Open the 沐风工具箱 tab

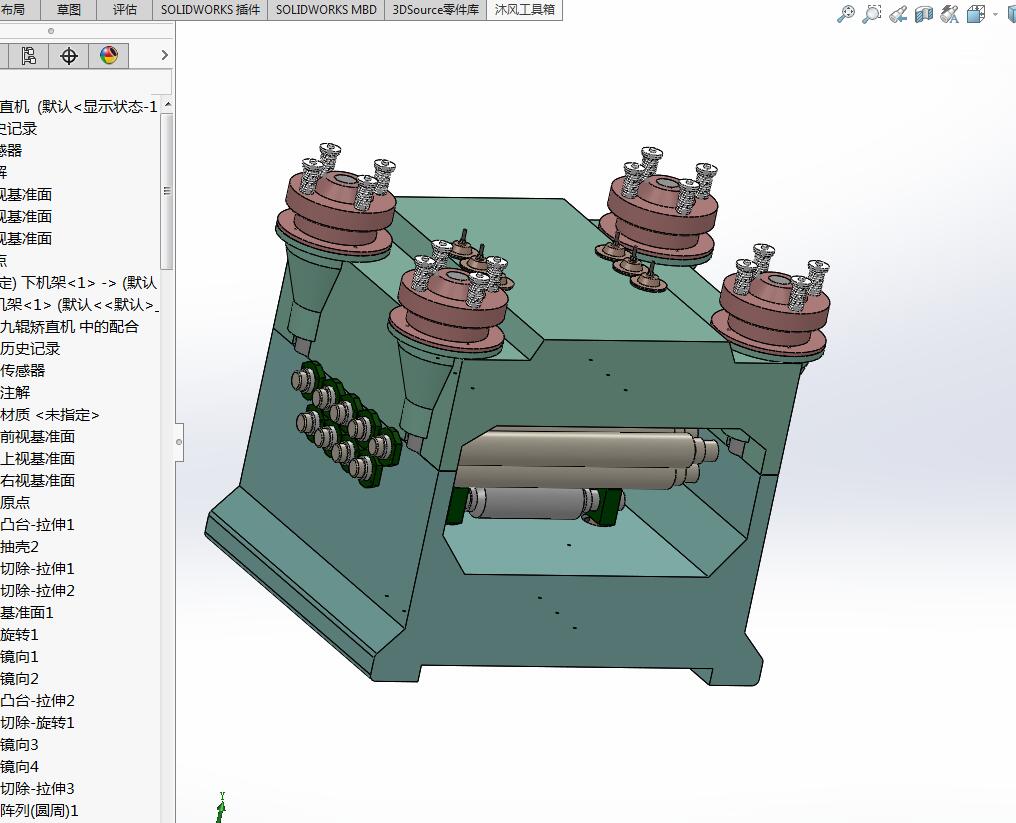[524, 10]
